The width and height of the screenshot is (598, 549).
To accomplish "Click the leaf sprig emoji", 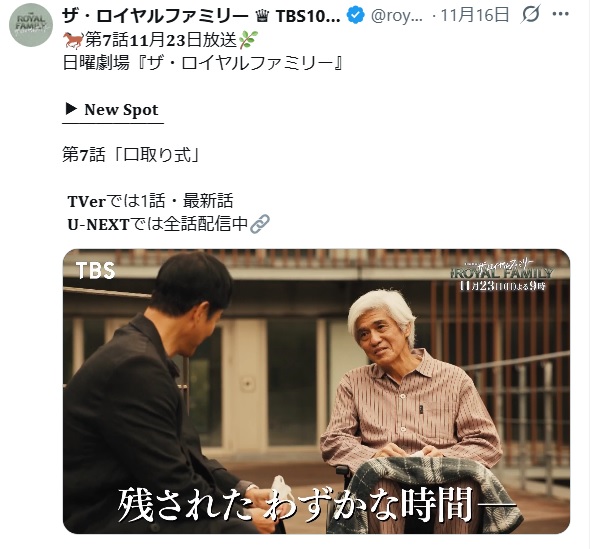I will click(248, 40).
